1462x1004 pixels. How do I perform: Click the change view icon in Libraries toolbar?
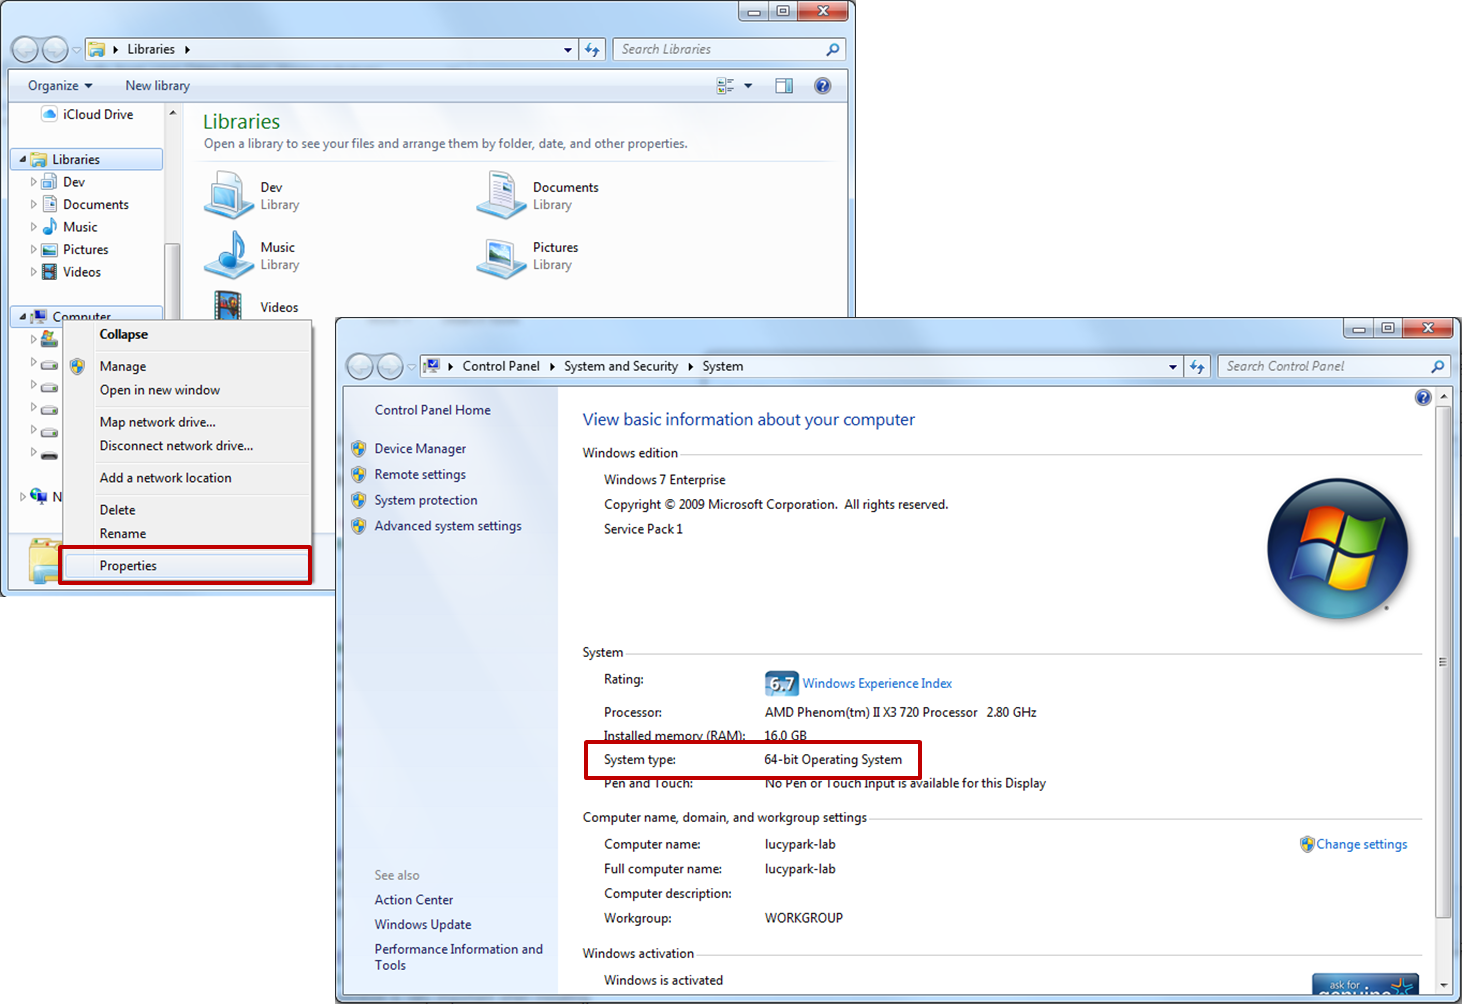(725, 86)
